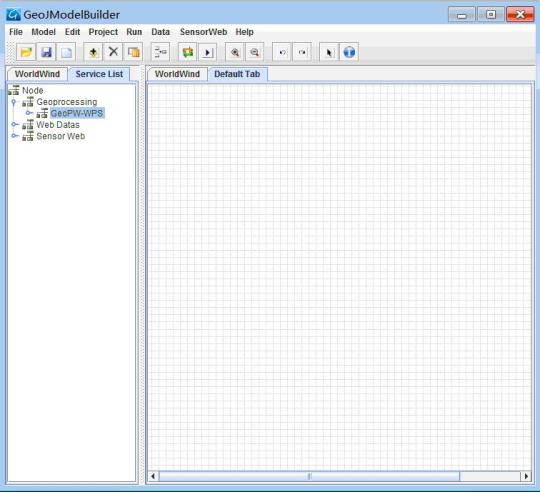Click the delete X toolbar icon

tap(113, 52)
